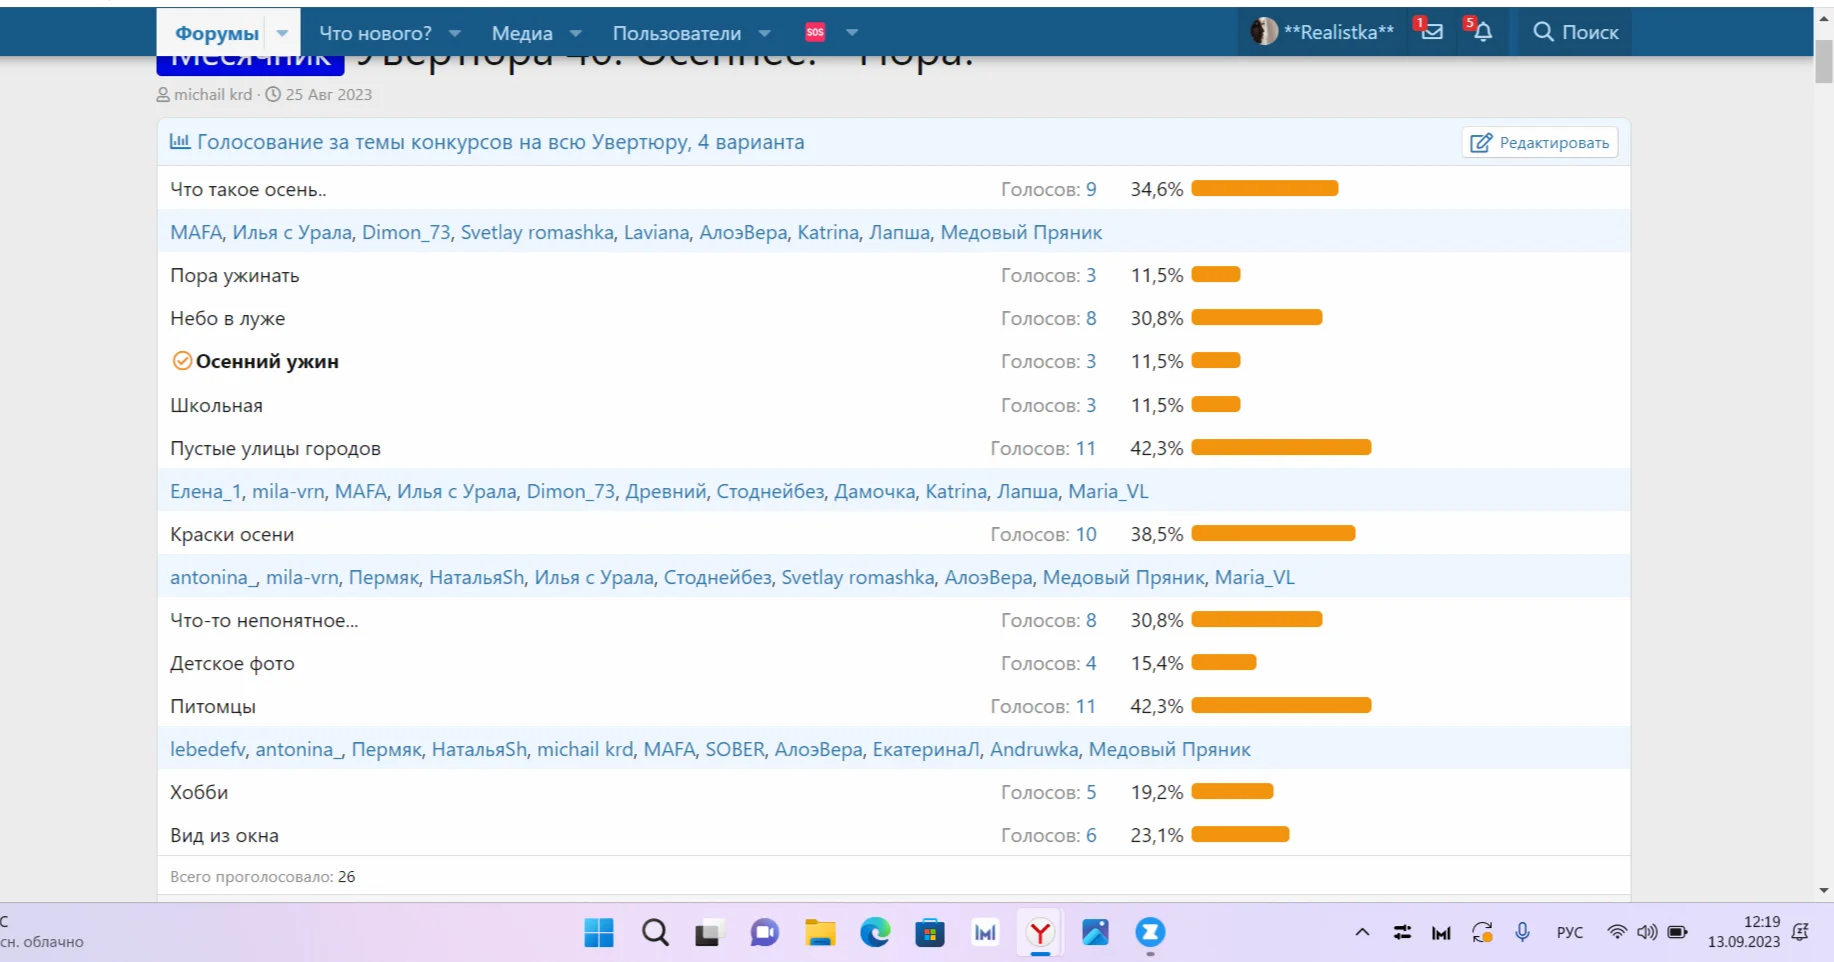The width and height of the screenshot is (1834, 962).
Task: Click the red SOS icon in navigation
Action: [x=815, y=32]
